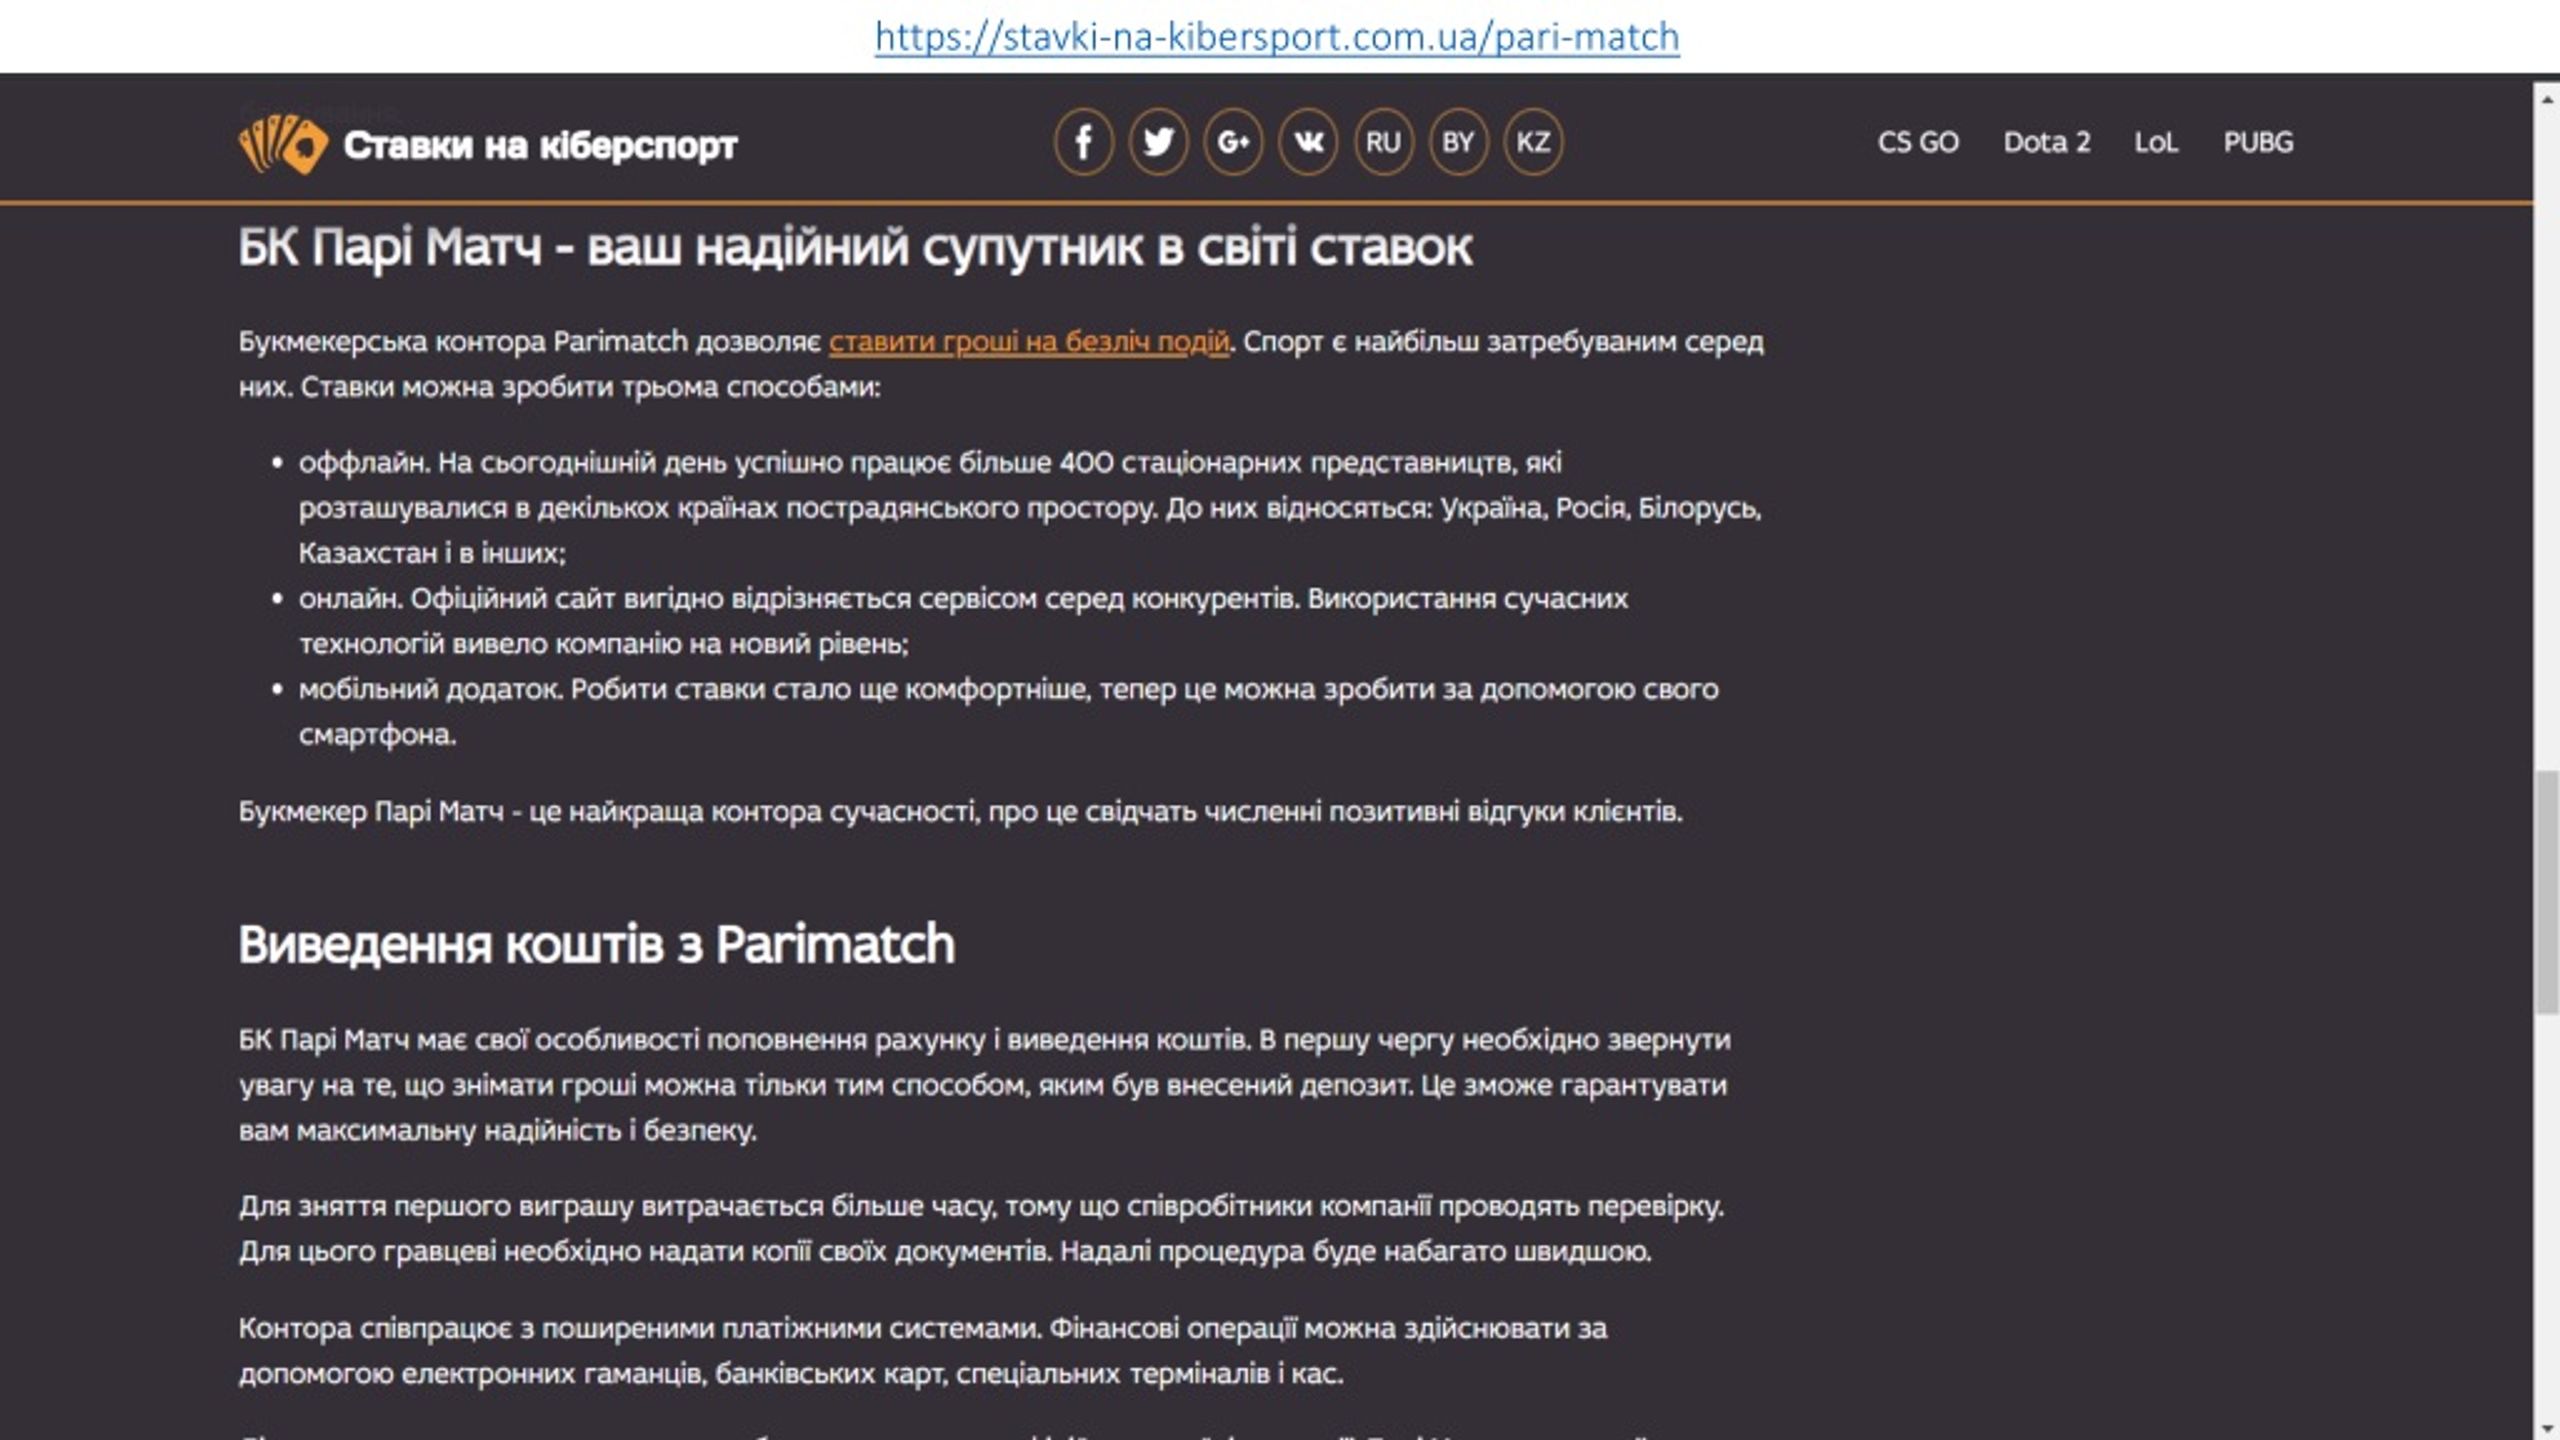Screen dimensions: 2560x1440
Task: Click sentence 'Букмекер Парі Матч - це найкраща контора'
Action: [x=960, y=811]
